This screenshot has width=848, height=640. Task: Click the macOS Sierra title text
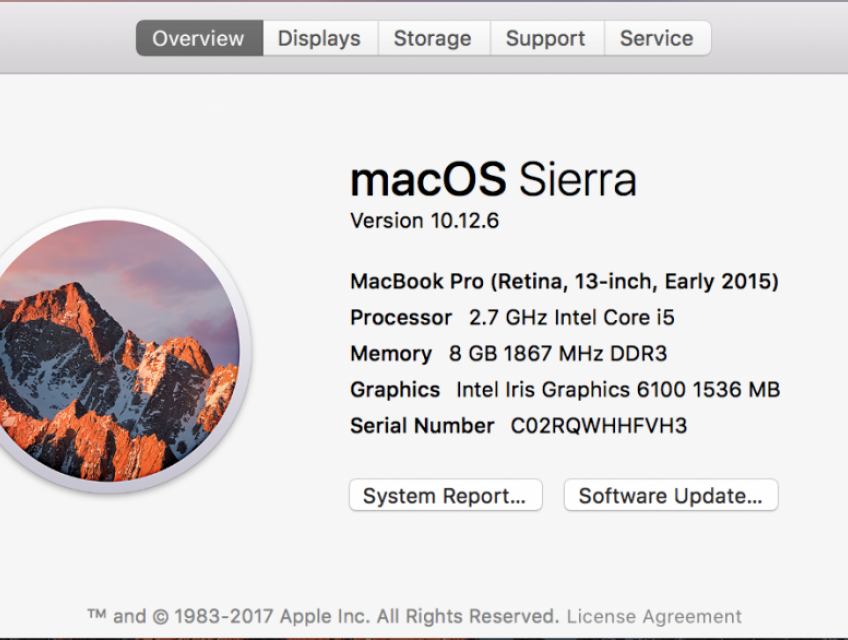pyautogui.click(x=494, y=180)
